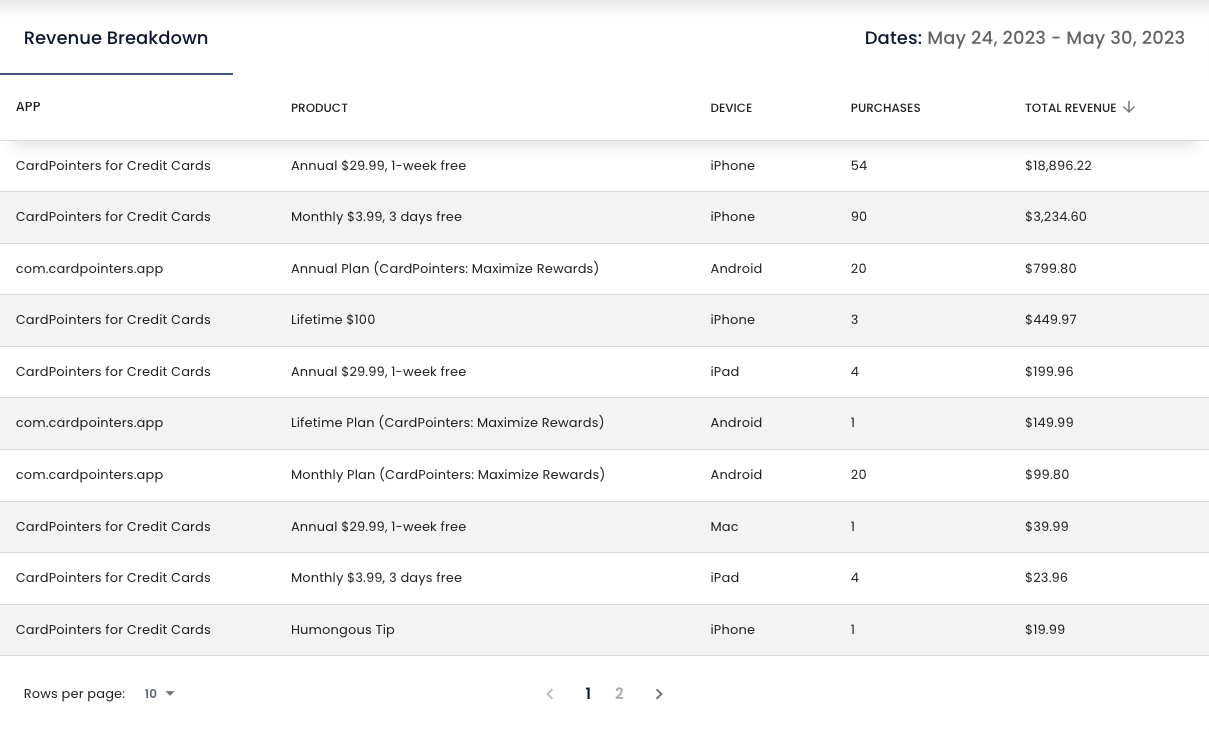Click CardPointers for Credit Cards in the Mac row
The height and width of the screenshot is (732, 1209).
[x=113, y=527]
